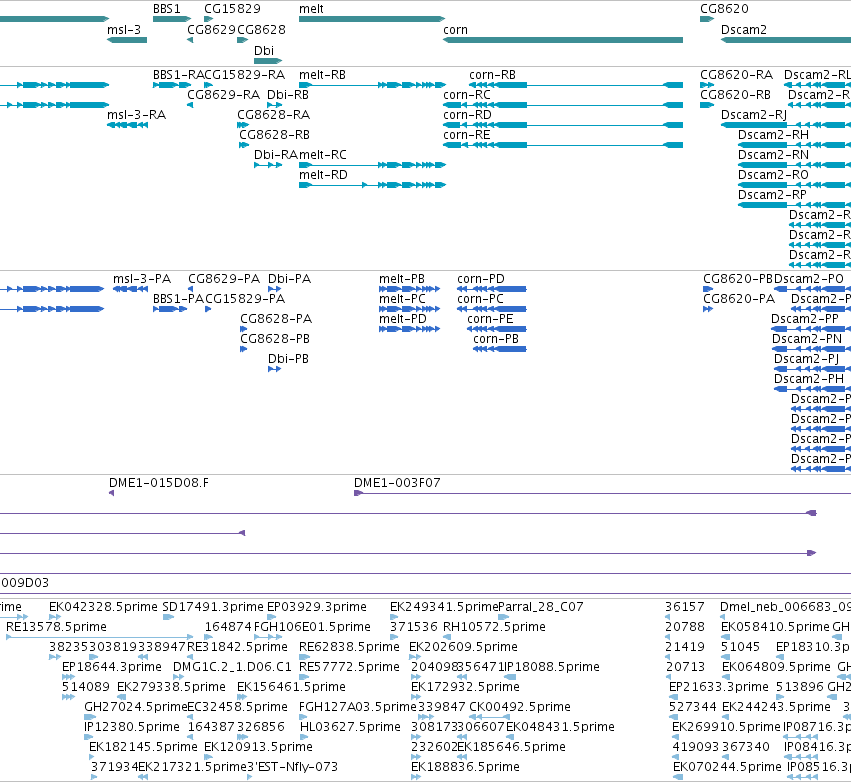Screen dimensions: 851x782
Task: Click EST HL03627.5prime label
Action: point(350,727)
